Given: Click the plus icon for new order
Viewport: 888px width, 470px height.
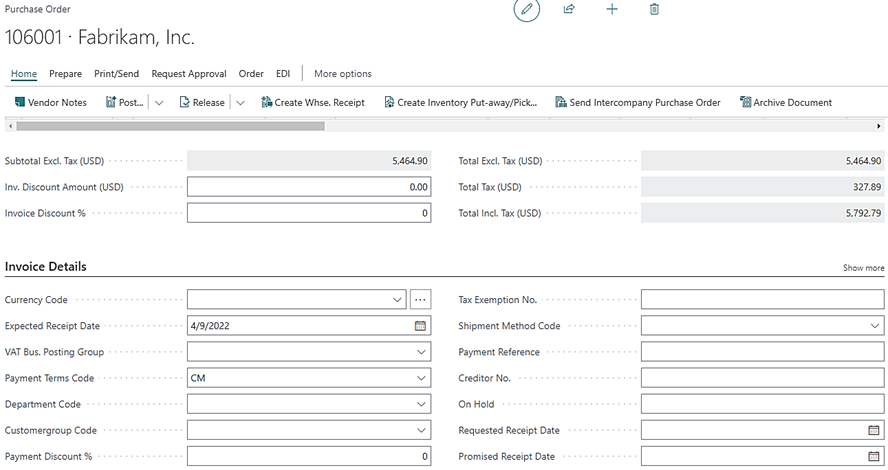Looking at the screenshot, I should point(612,9).
